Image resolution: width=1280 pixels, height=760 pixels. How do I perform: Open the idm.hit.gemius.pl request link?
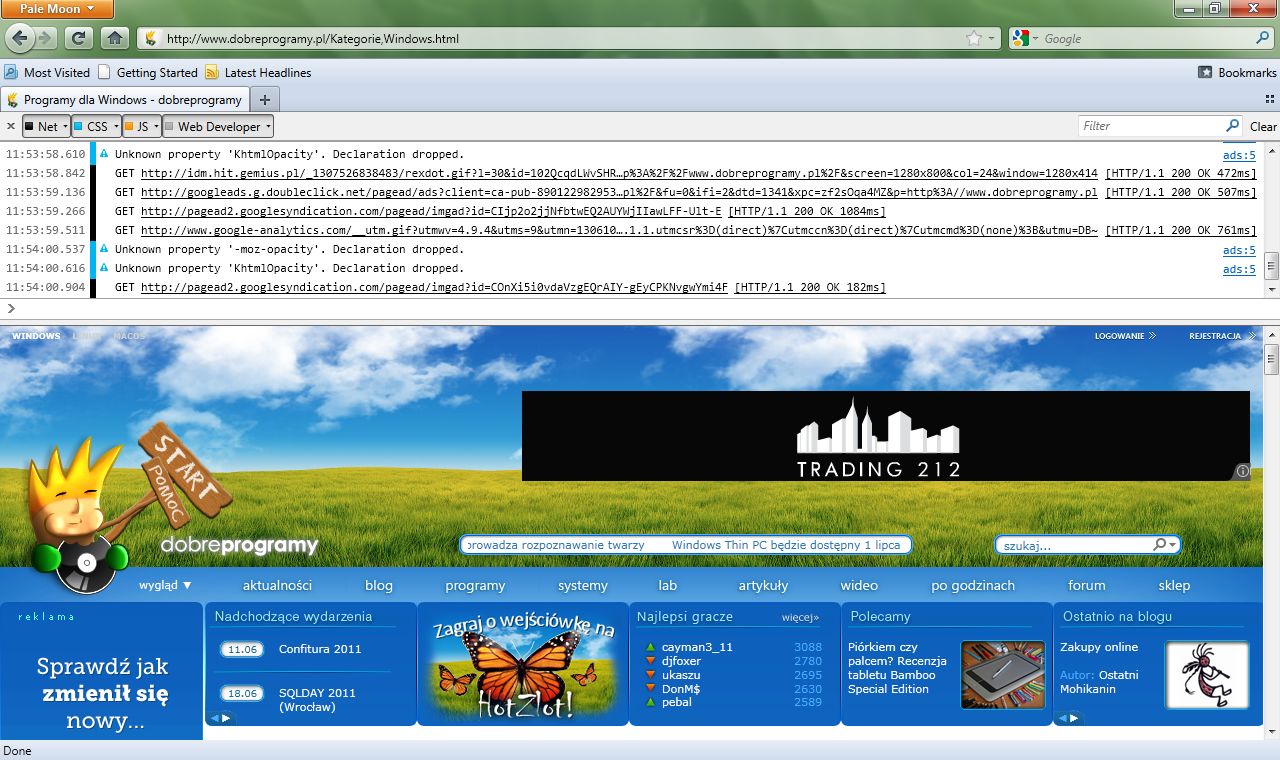click(619, 173)
